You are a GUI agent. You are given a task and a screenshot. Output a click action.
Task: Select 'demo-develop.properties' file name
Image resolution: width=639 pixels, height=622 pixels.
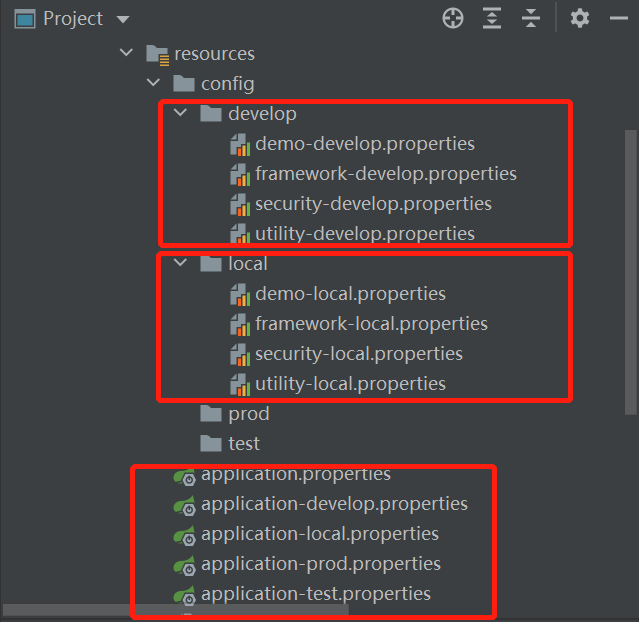coord(365,144)
